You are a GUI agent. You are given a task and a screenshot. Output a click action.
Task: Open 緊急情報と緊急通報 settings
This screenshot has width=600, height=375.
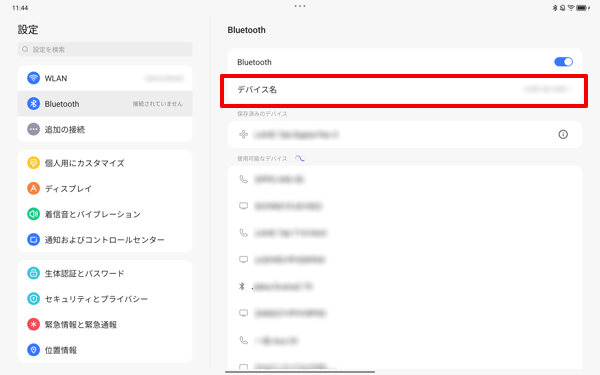pyautogui.click(x=105, y=324)
